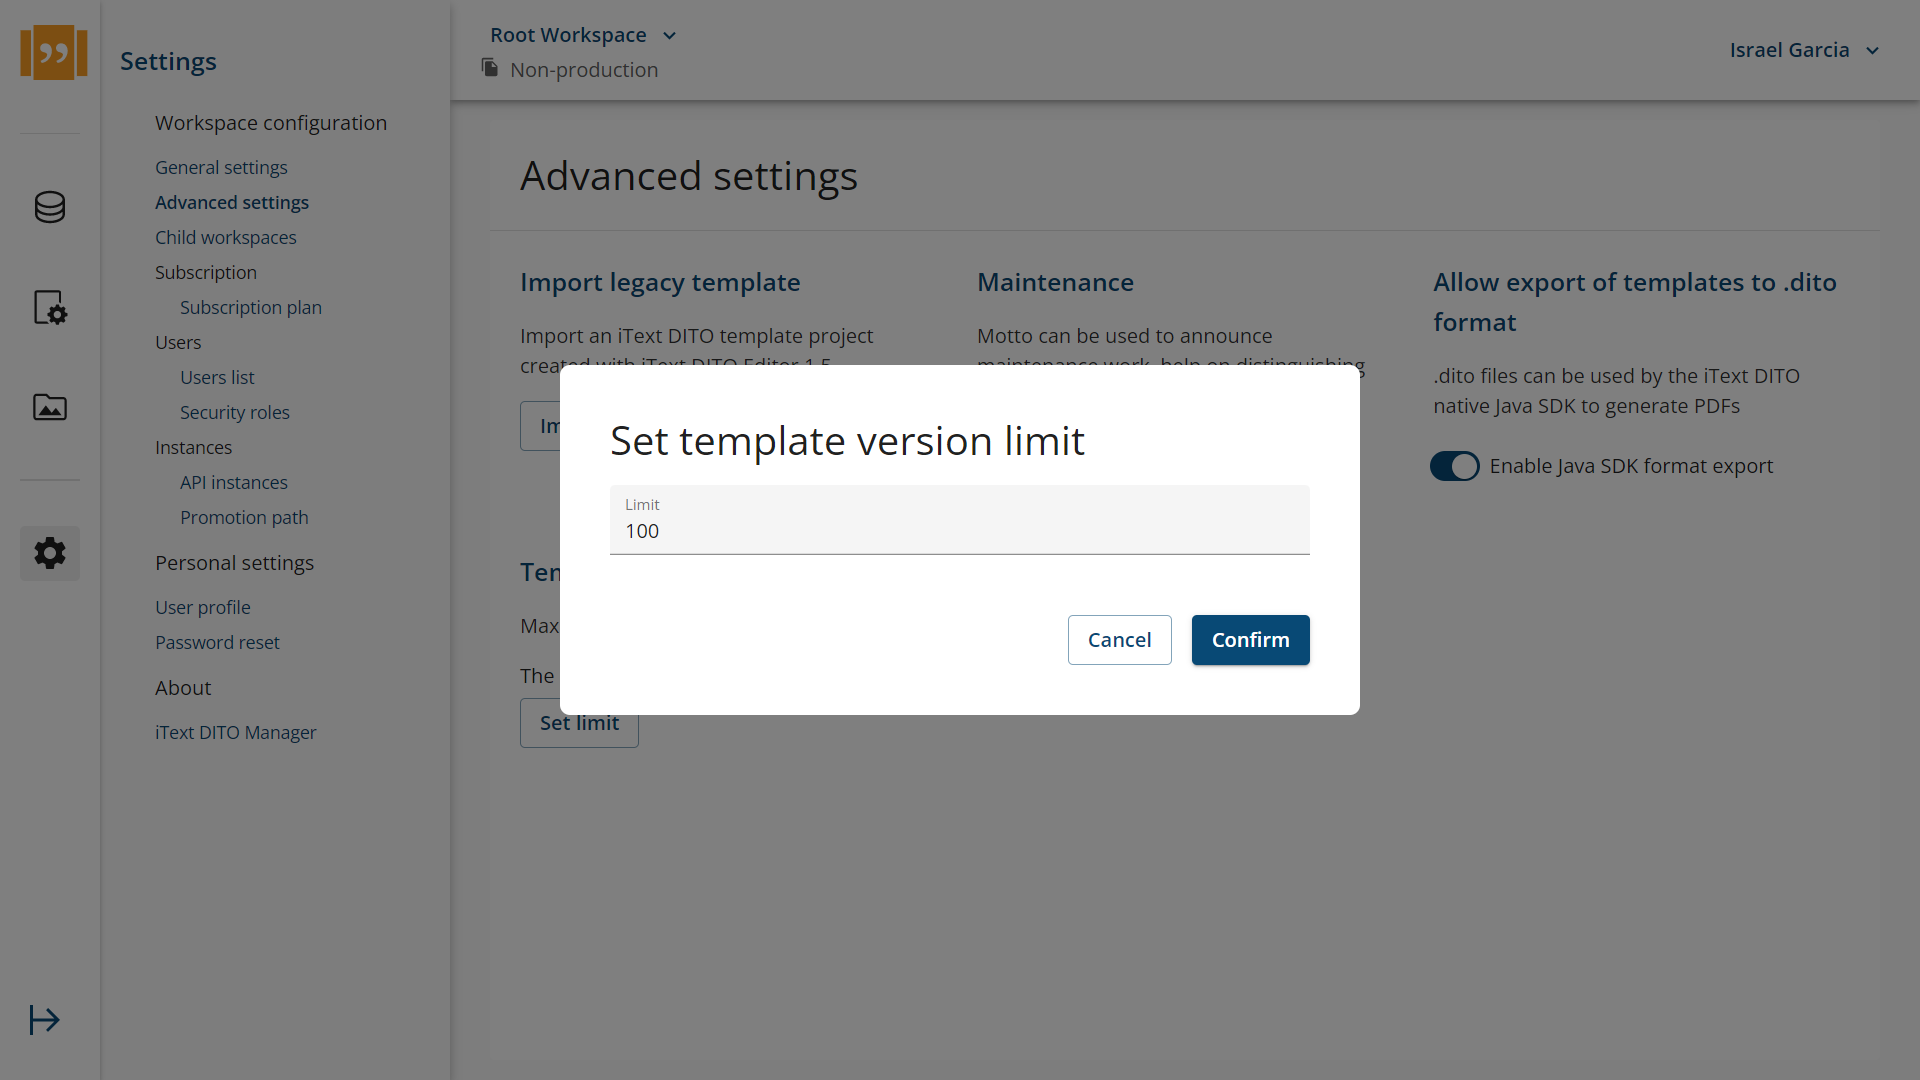Screen dimensions: 1920x1080
Task: Click Confirm to set template version limit
Action: coord(1250,640)
